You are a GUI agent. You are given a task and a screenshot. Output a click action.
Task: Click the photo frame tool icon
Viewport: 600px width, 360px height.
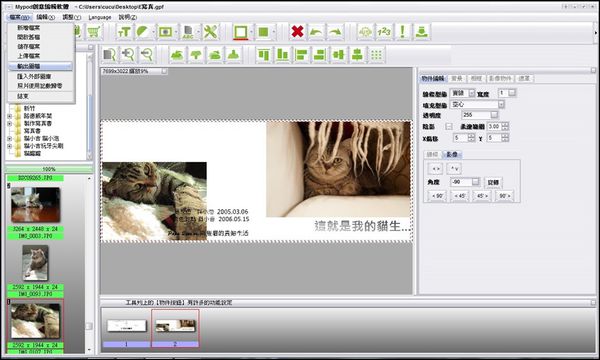pyautogui.click(x=166, y=32)
